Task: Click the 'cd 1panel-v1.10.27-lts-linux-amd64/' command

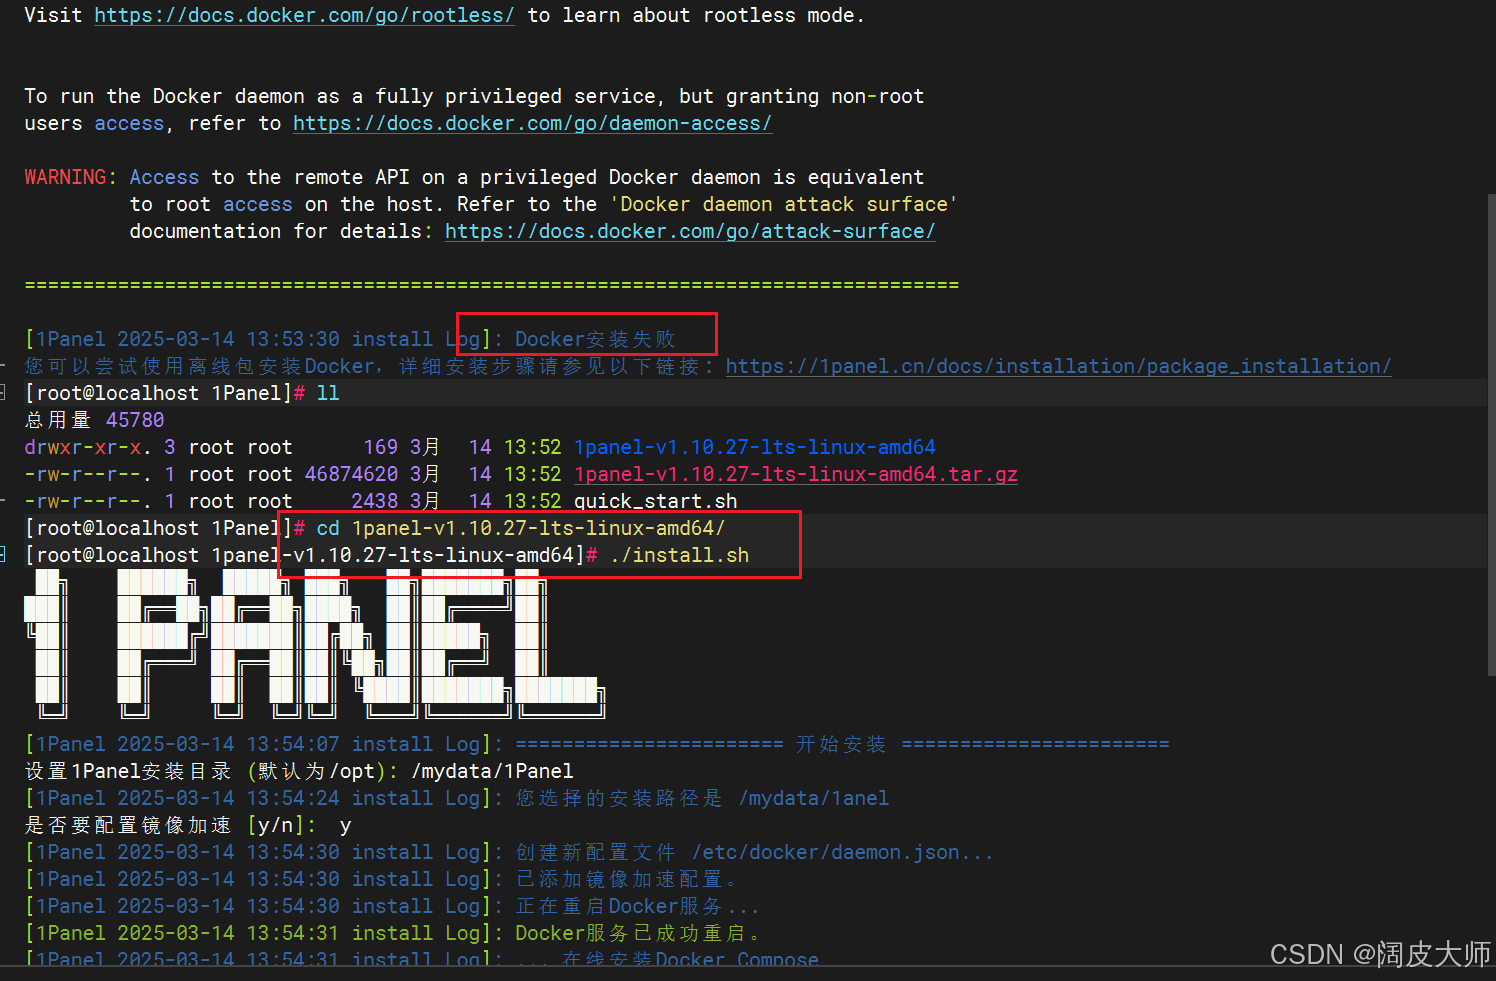Action: pyautogui.click(x=520, y=528)
